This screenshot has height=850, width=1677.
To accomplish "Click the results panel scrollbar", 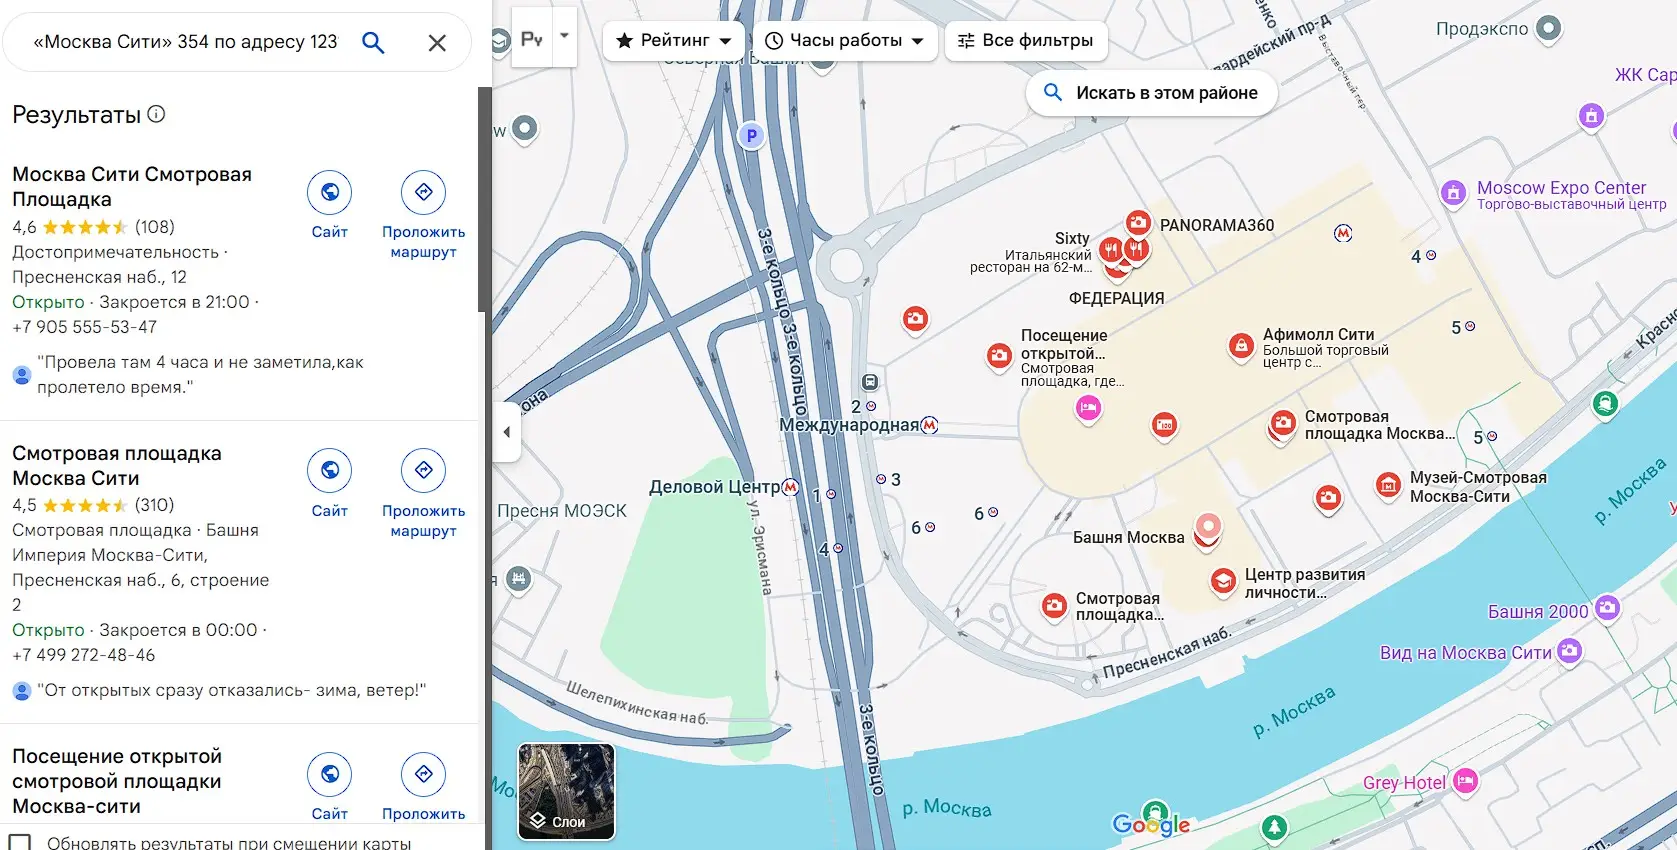I will tap(484, 200).
